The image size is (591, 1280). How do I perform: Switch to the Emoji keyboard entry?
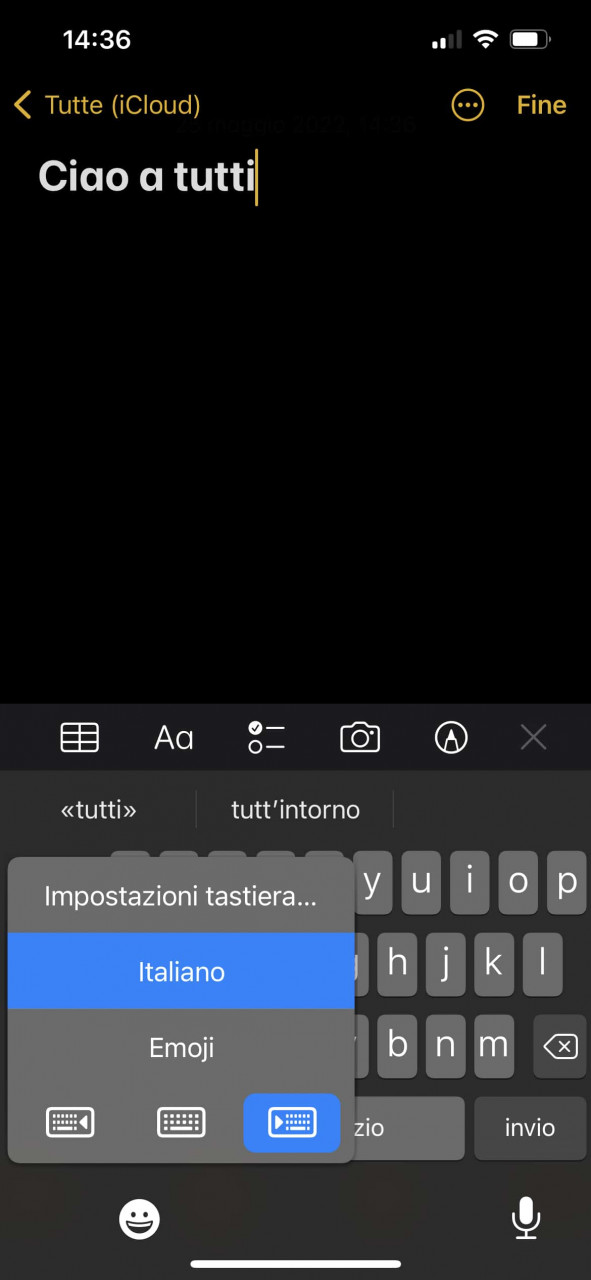point(181,1047)
